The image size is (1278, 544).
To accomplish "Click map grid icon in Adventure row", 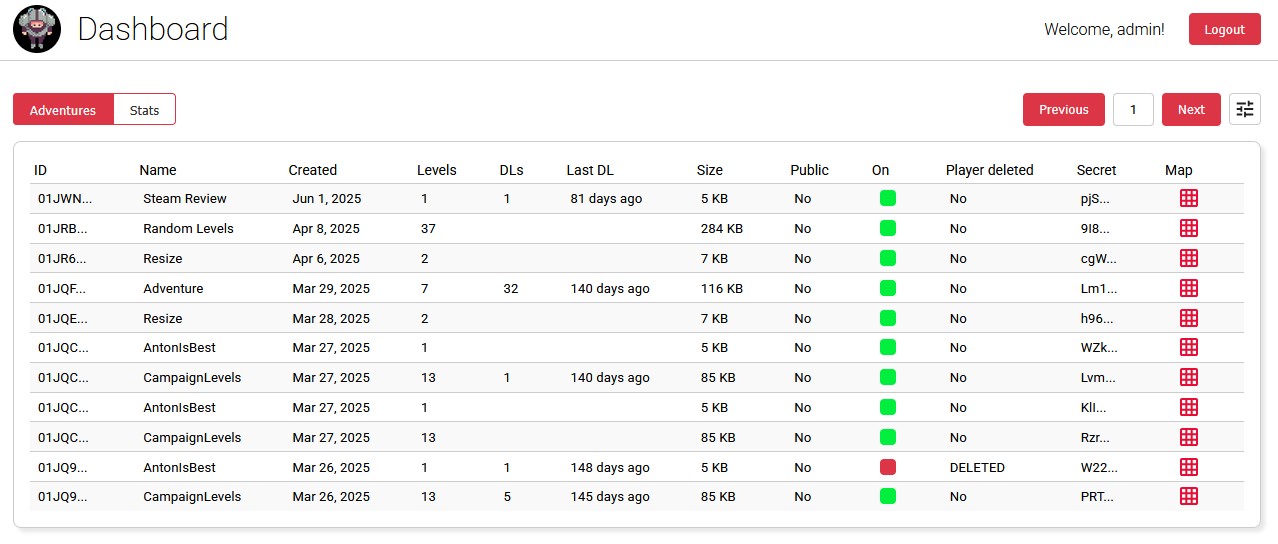I will [1189, 288].
